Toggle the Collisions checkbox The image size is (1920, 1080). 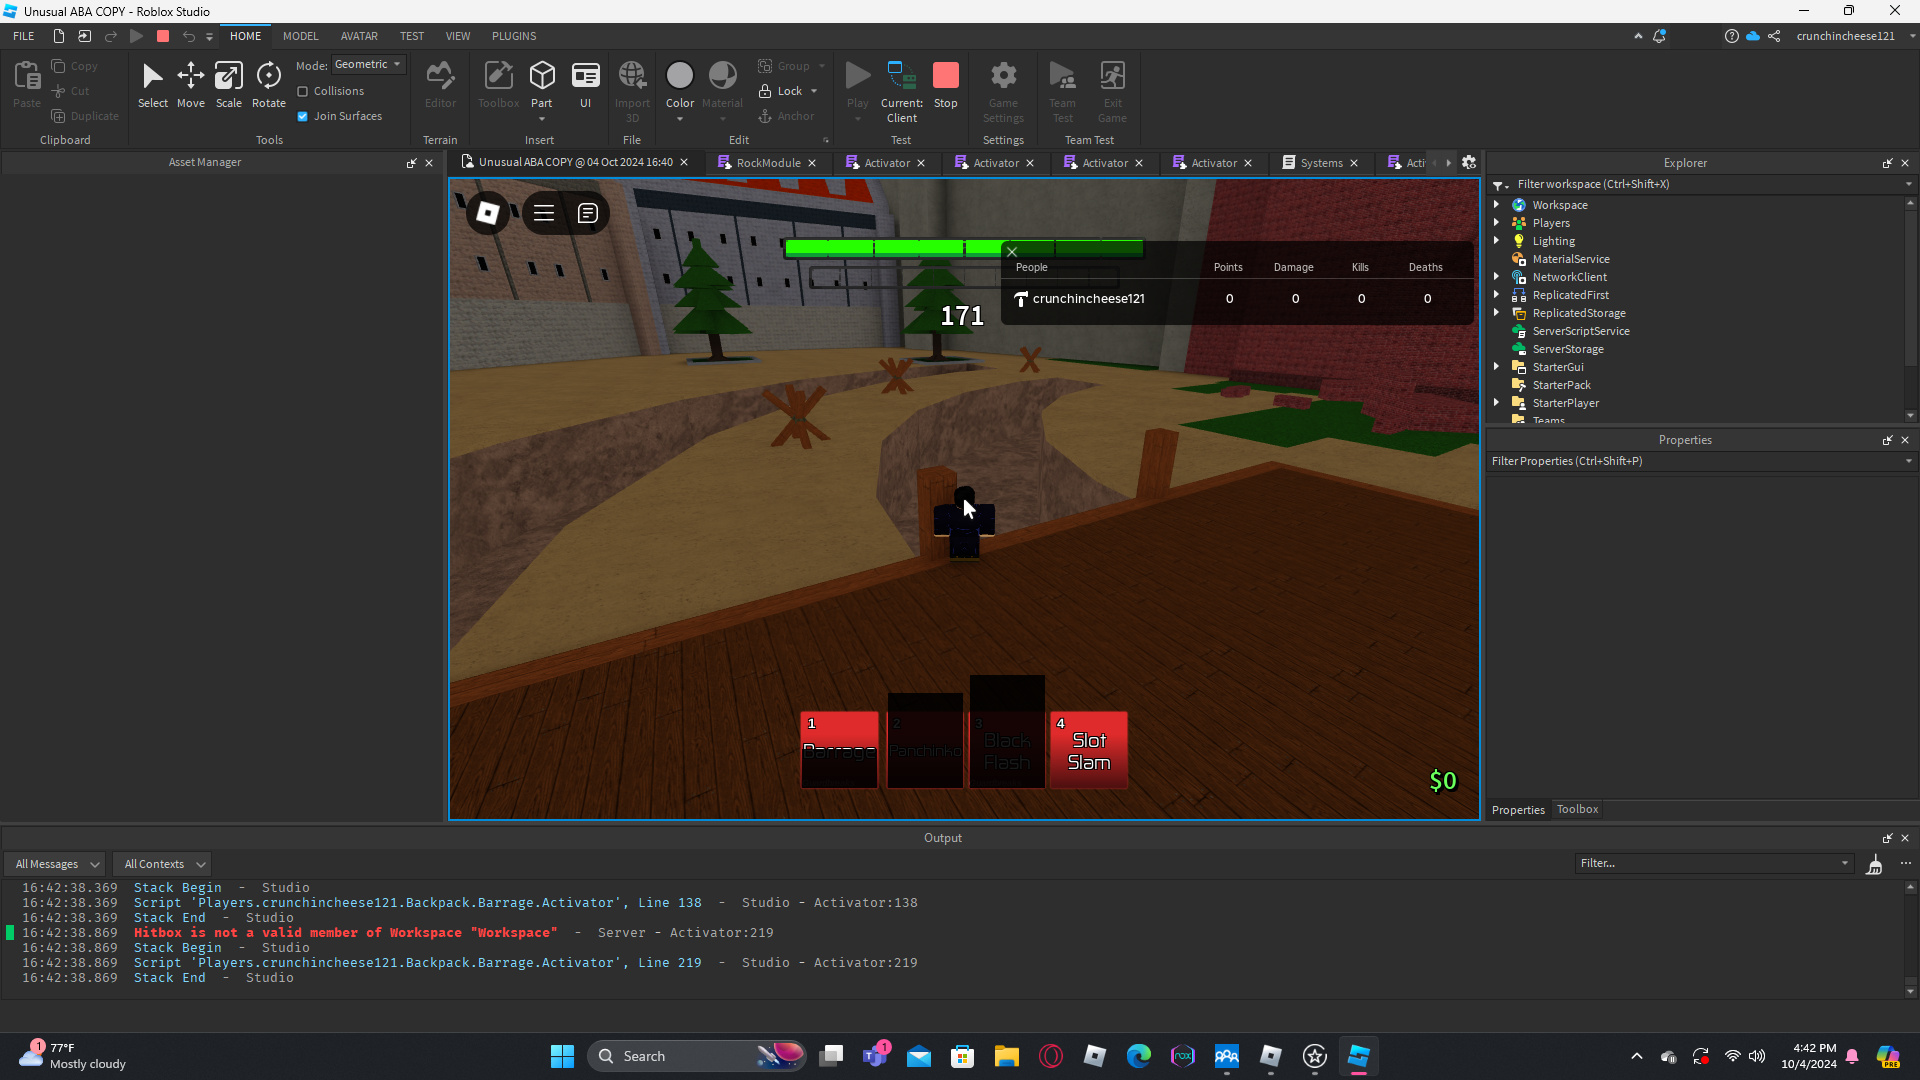(303, 92)
